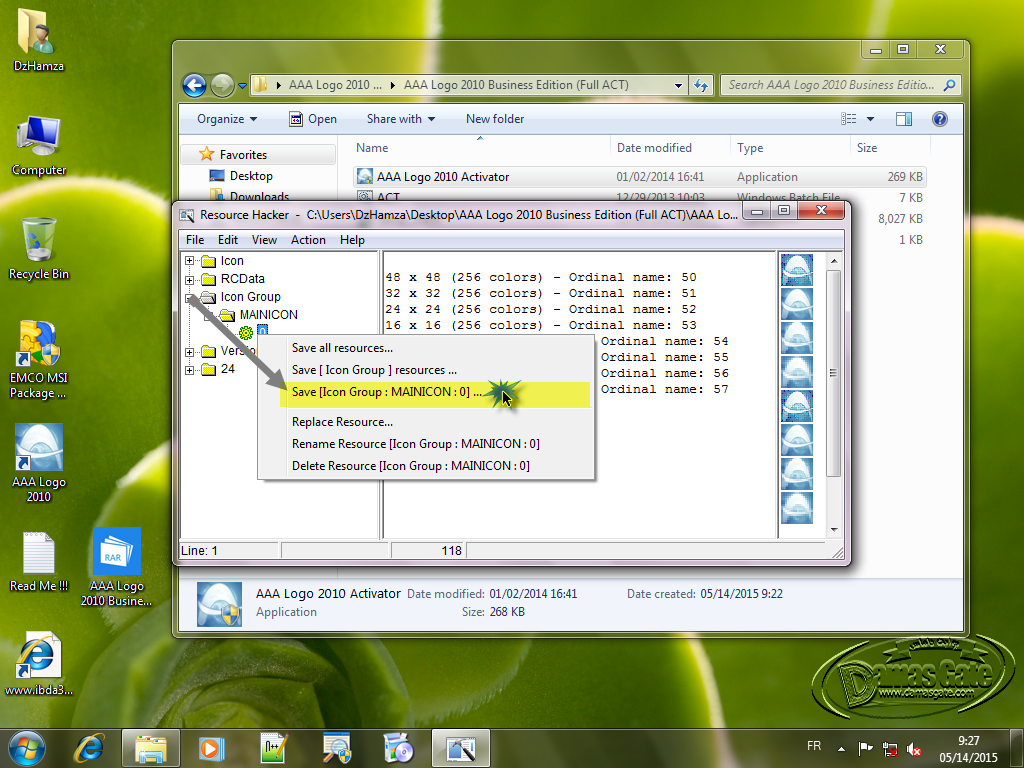Click New folder in Explorer toolbar
The width and height of the screenshot is (1024, 768).
[x=495, y=119]
